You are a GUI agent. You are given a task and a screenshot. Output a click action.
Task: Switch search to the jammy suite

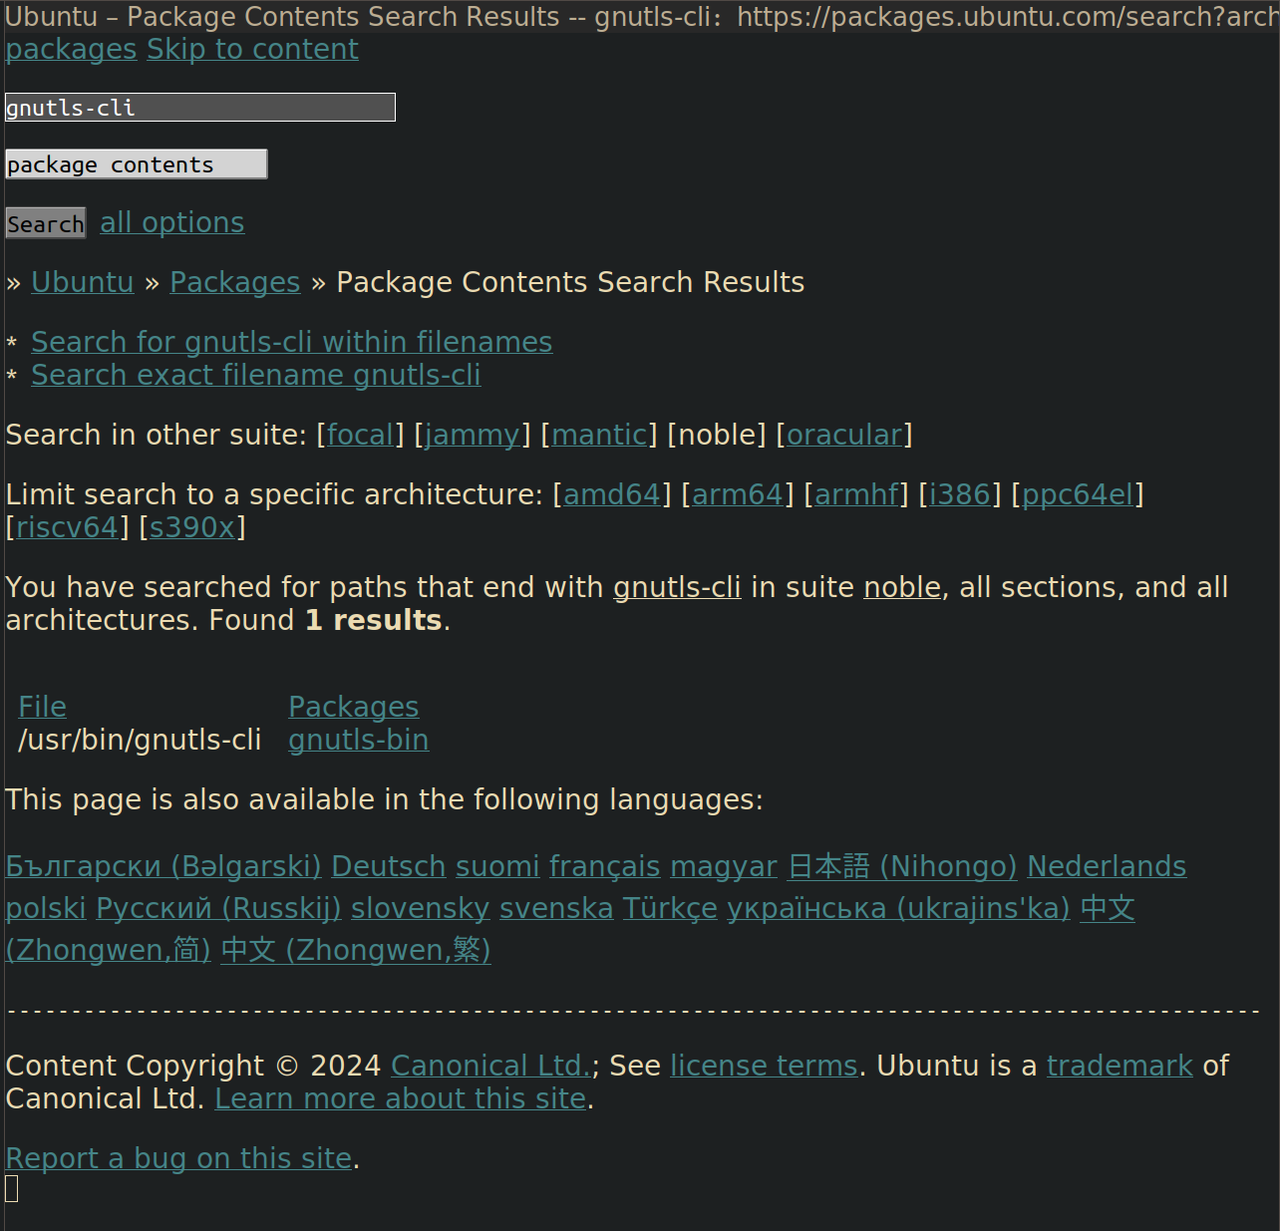pos(472,435)
